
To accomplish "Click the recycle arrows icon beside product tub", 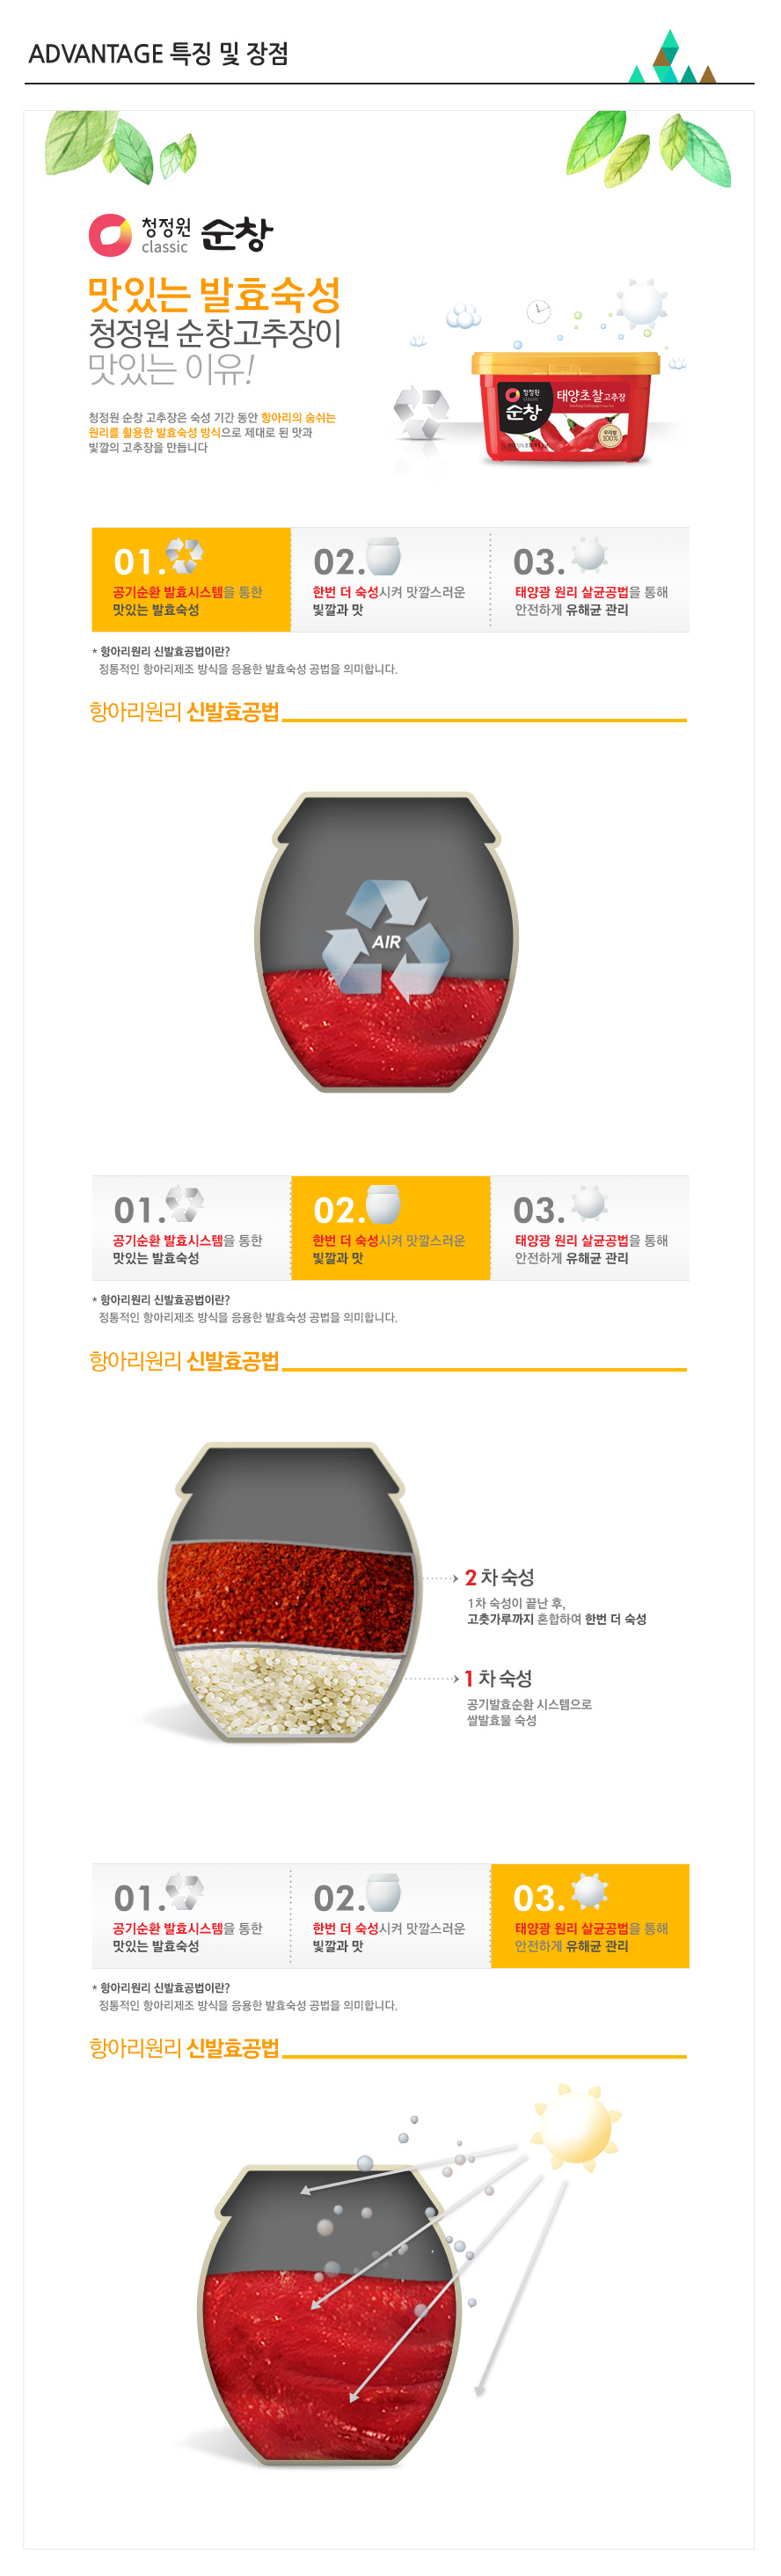I will click(421, 413).
